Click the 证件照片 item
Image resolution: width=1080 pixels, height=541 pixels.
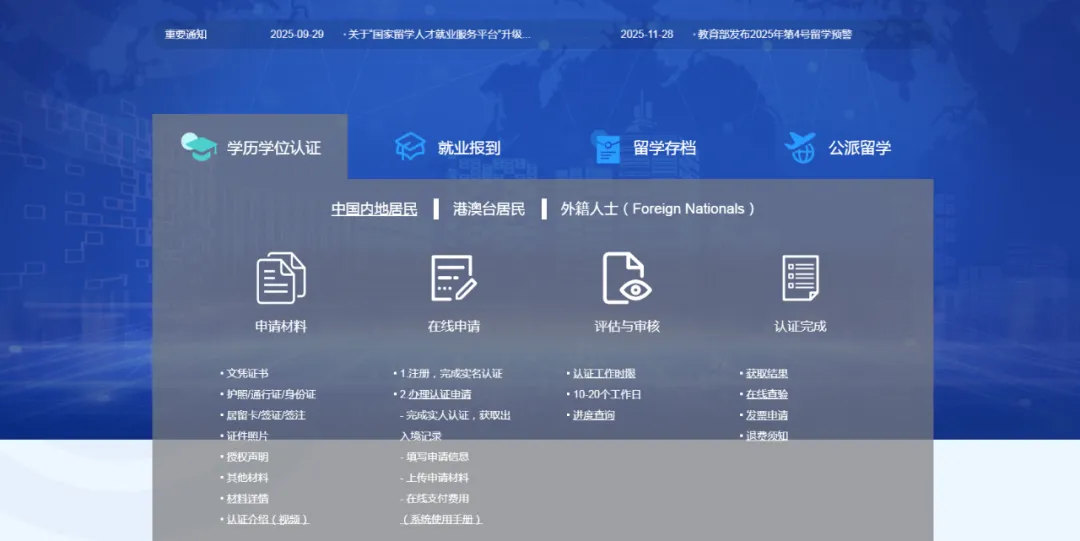coord(247,436)
